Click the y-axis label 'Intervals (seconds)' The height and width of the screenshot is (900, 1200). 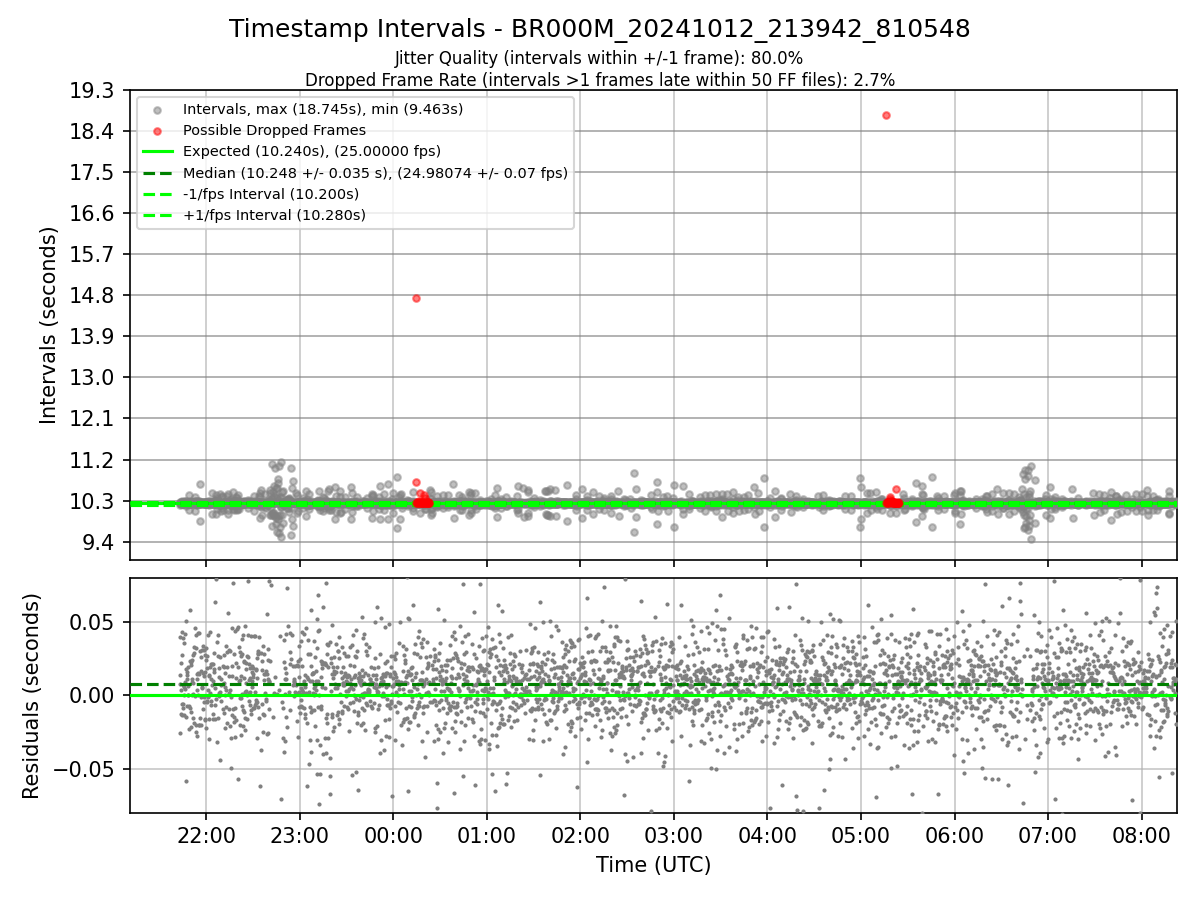[49, 325]
